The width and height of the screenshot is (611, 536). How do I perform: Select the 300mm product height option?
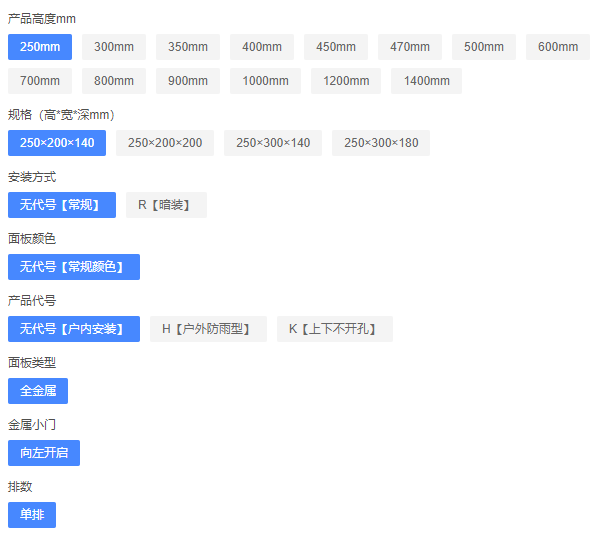pos(114,47)
